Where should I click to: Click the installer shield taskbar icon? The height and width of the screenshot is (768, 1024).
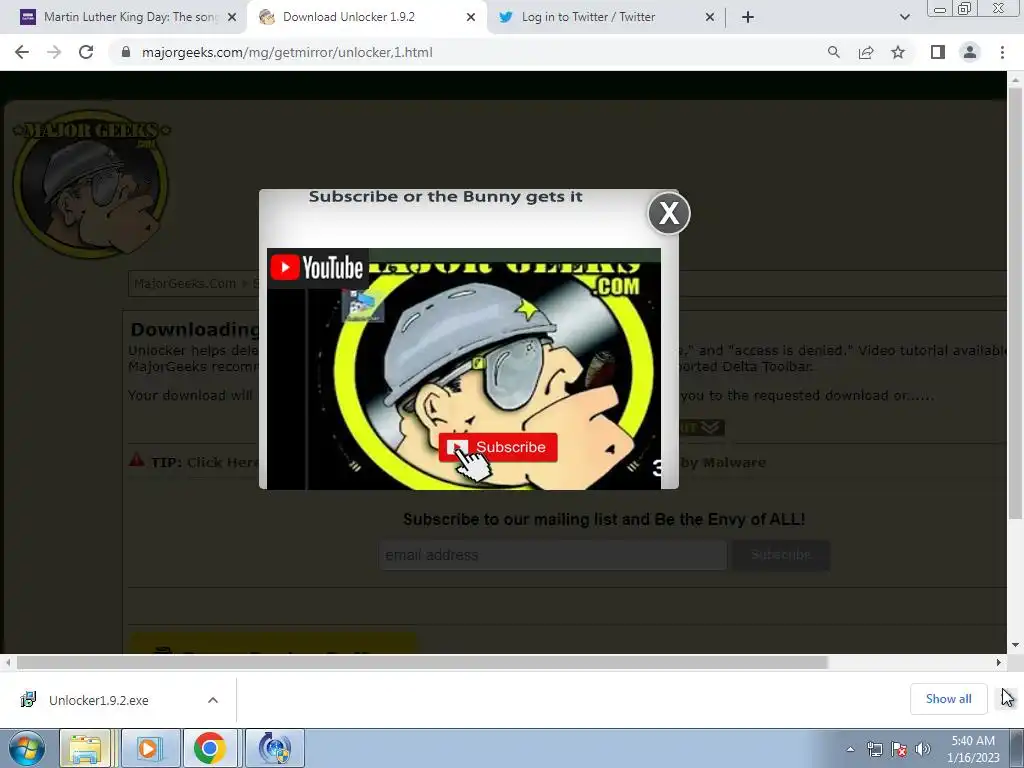click(x=275, y=748)
